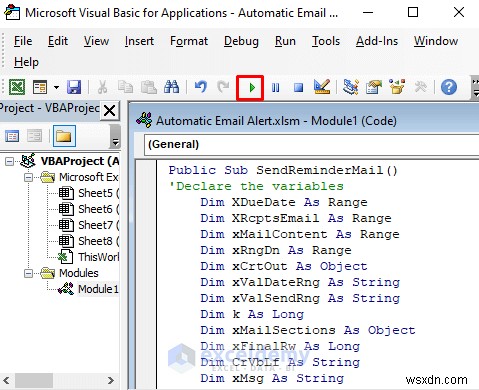This screenshot has width=479, height=390.
Task: Select Sheet7 in project tree
Action: click(95, 225)
